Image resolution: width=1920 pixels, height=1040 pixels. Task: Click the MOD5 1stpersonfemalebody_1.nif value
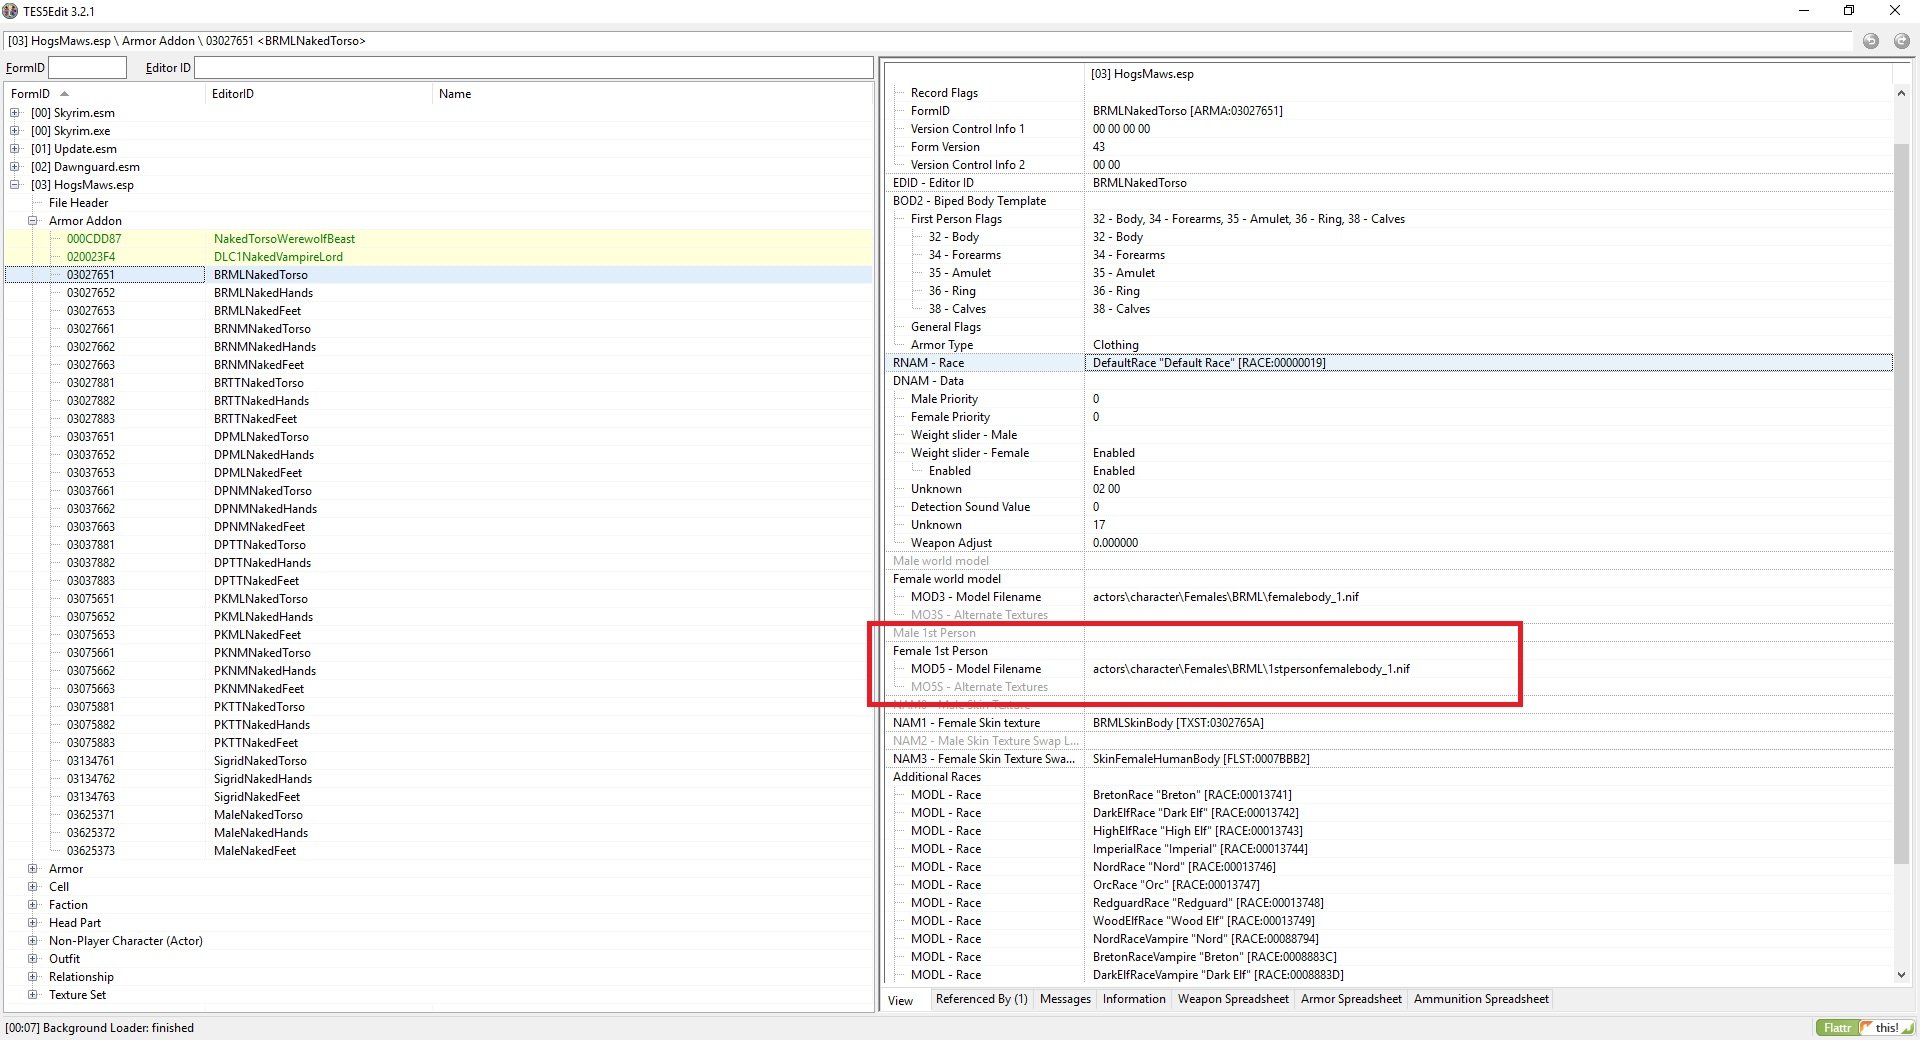[1251, 669]
